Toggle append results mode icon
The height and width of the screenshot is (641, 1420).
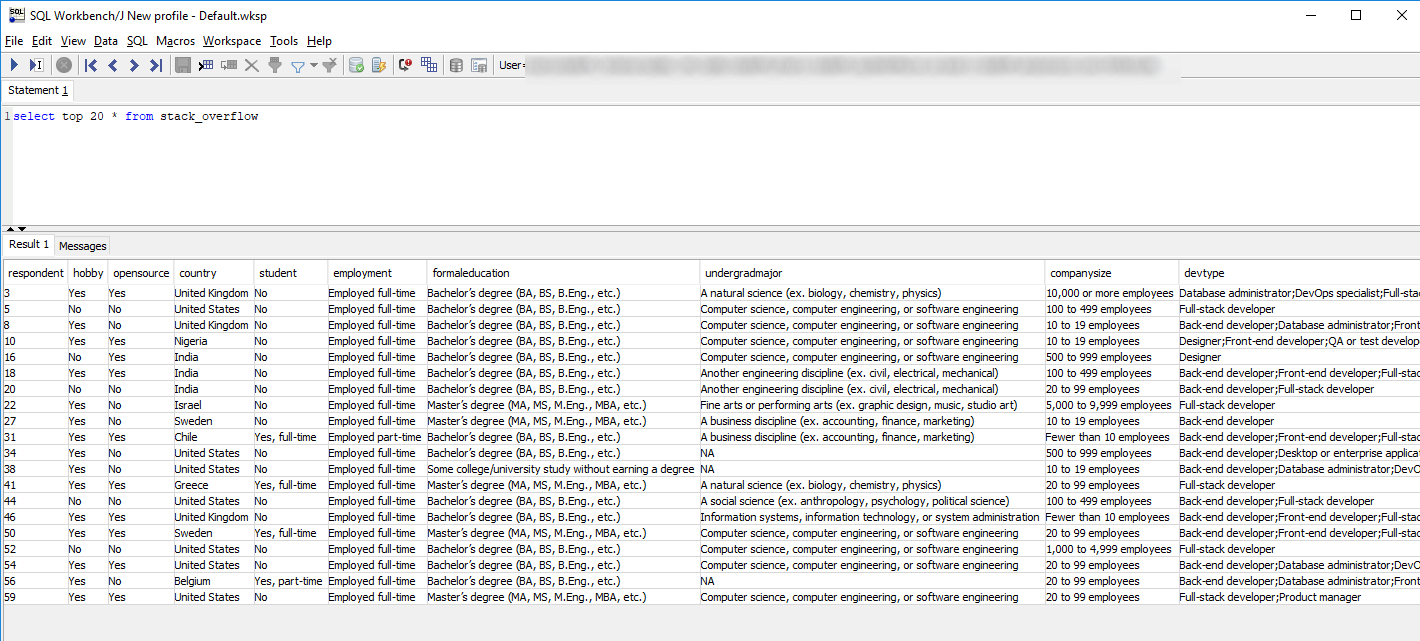[x=429, y=65]
